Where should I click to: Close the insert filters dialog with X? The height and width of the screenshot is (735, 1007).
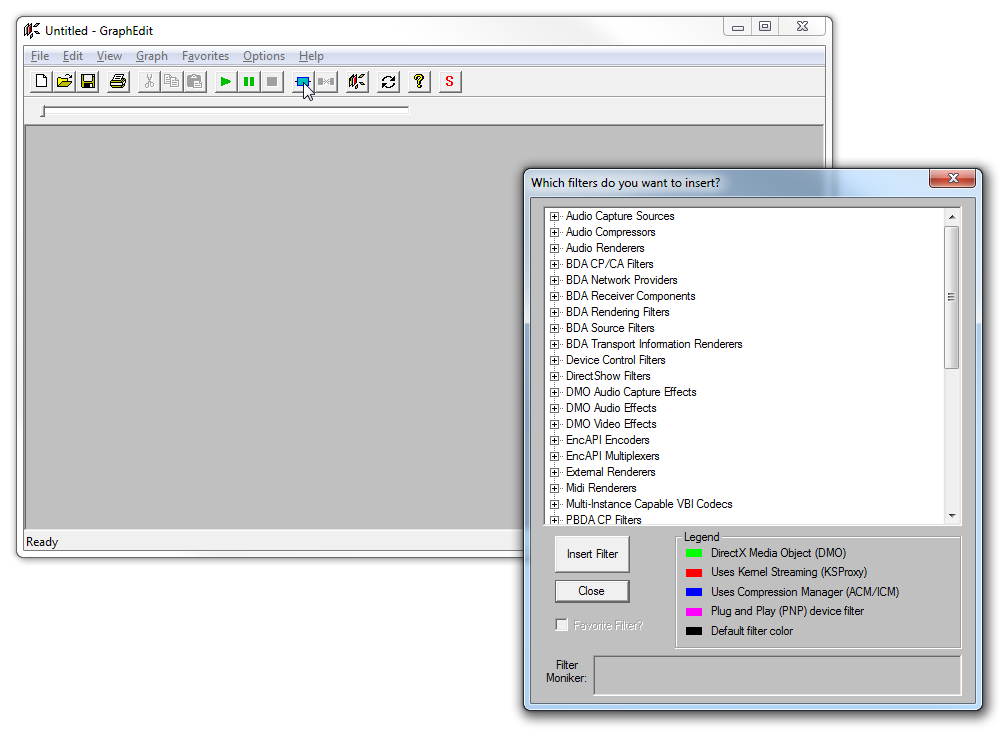[x=953, y=178]
